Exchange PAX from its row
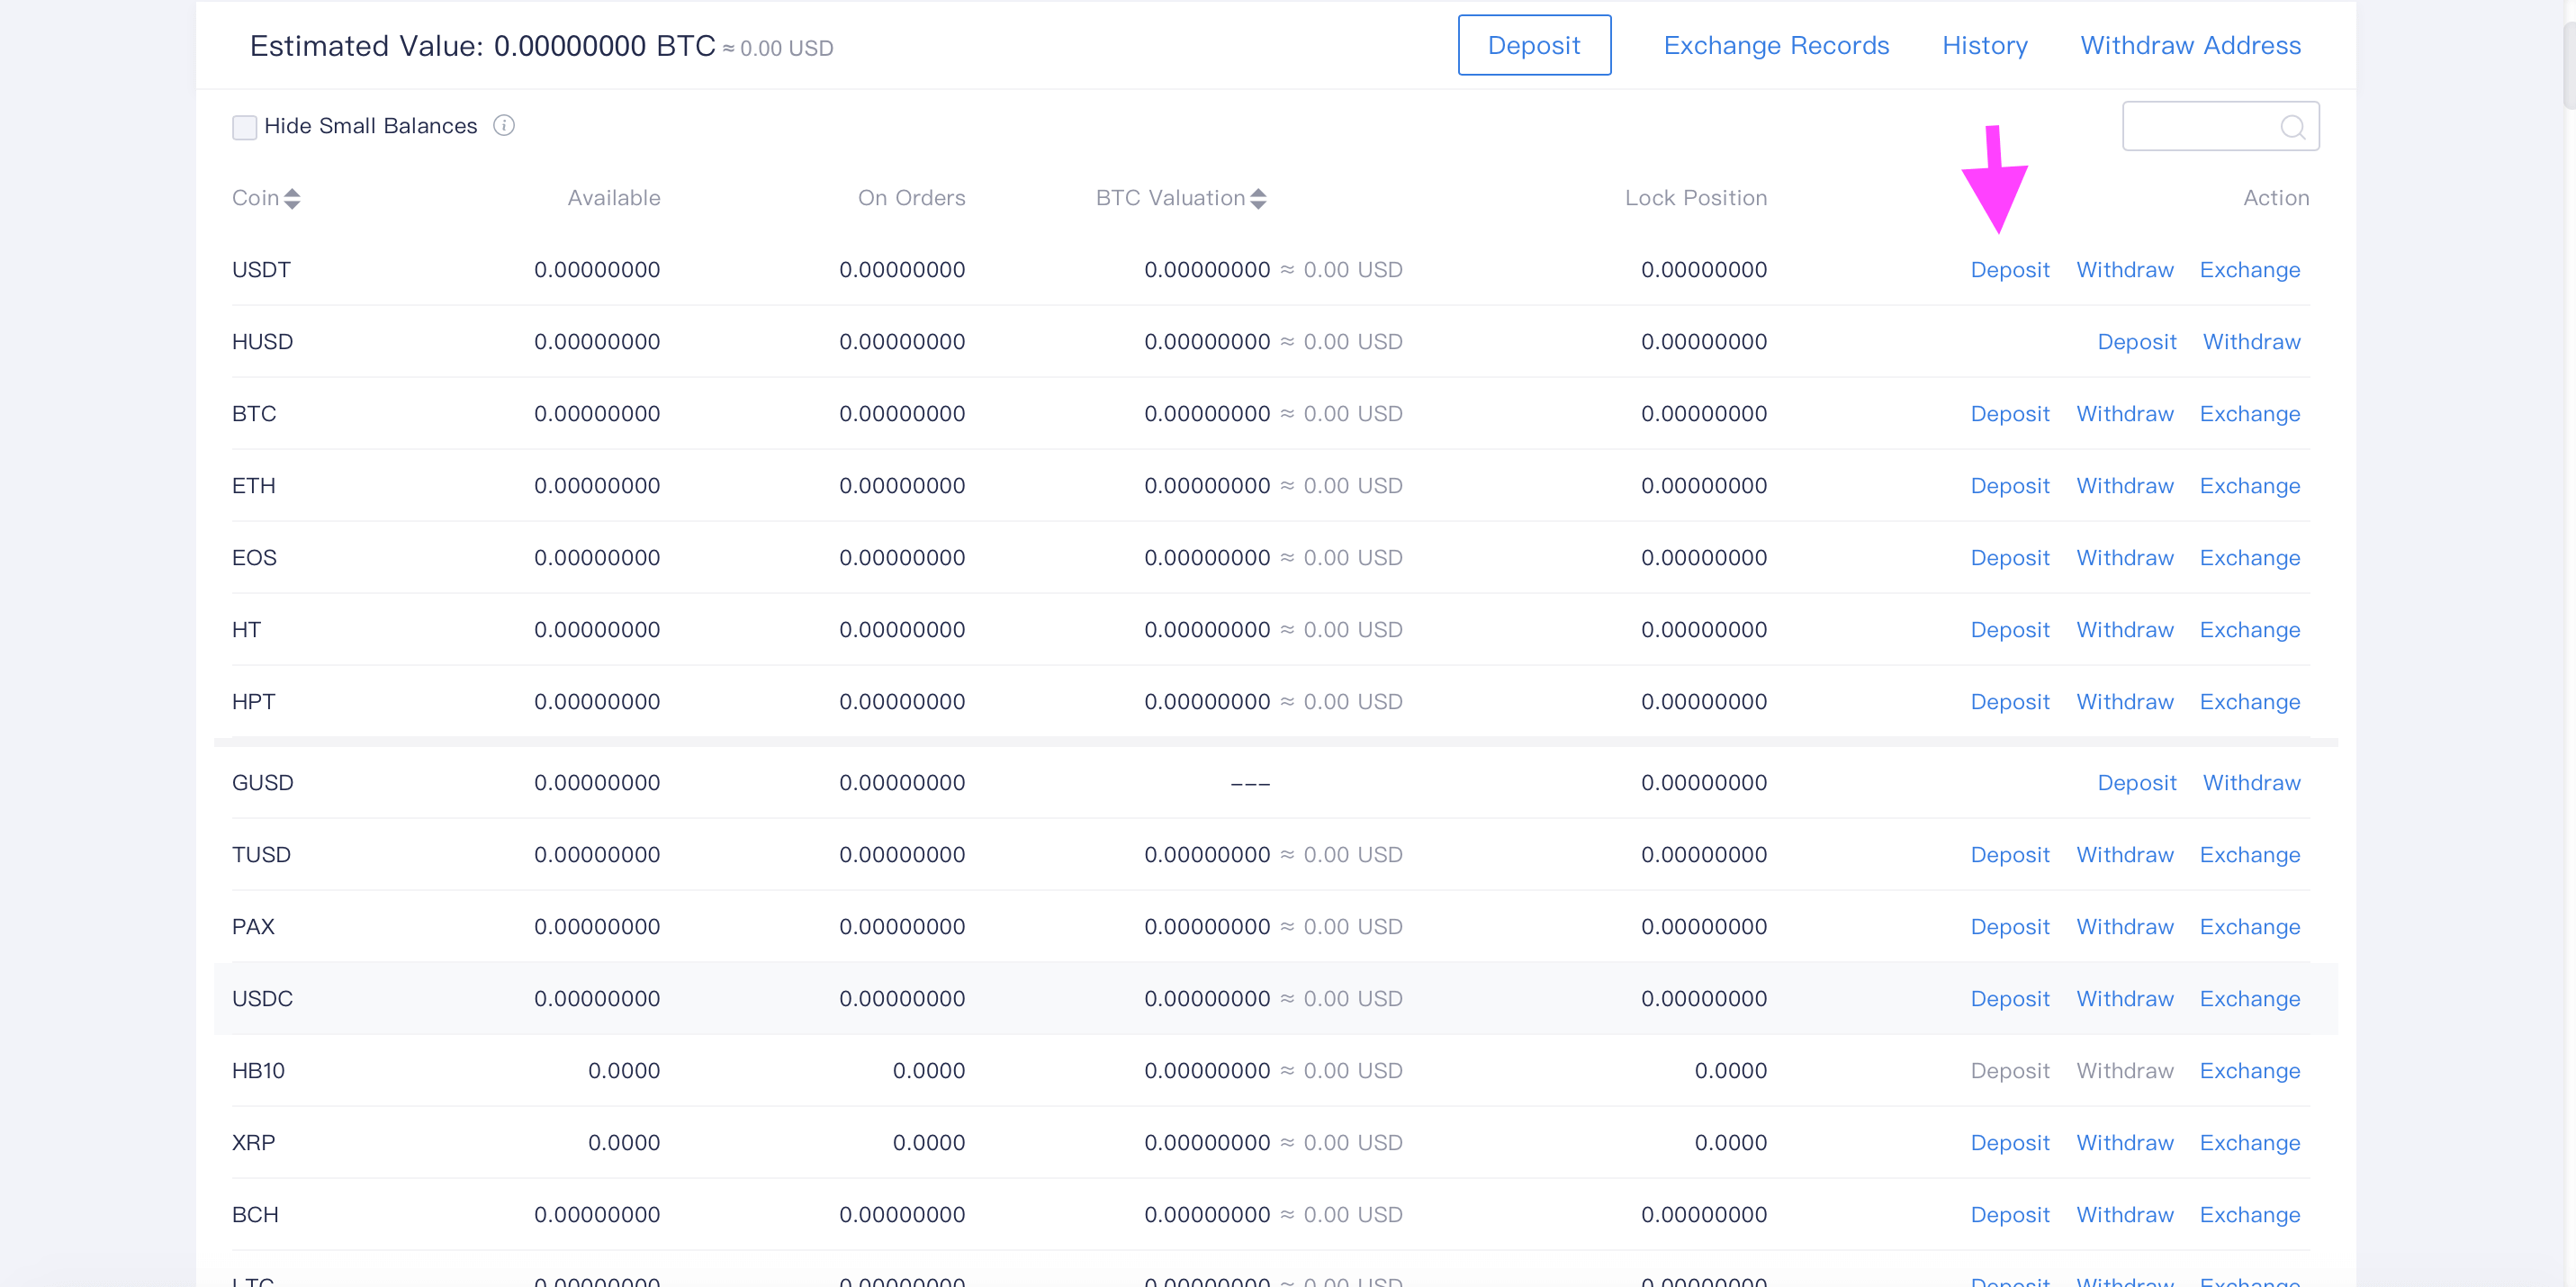Screen dimensions: 2576x1287 (x=2249, y=927)
